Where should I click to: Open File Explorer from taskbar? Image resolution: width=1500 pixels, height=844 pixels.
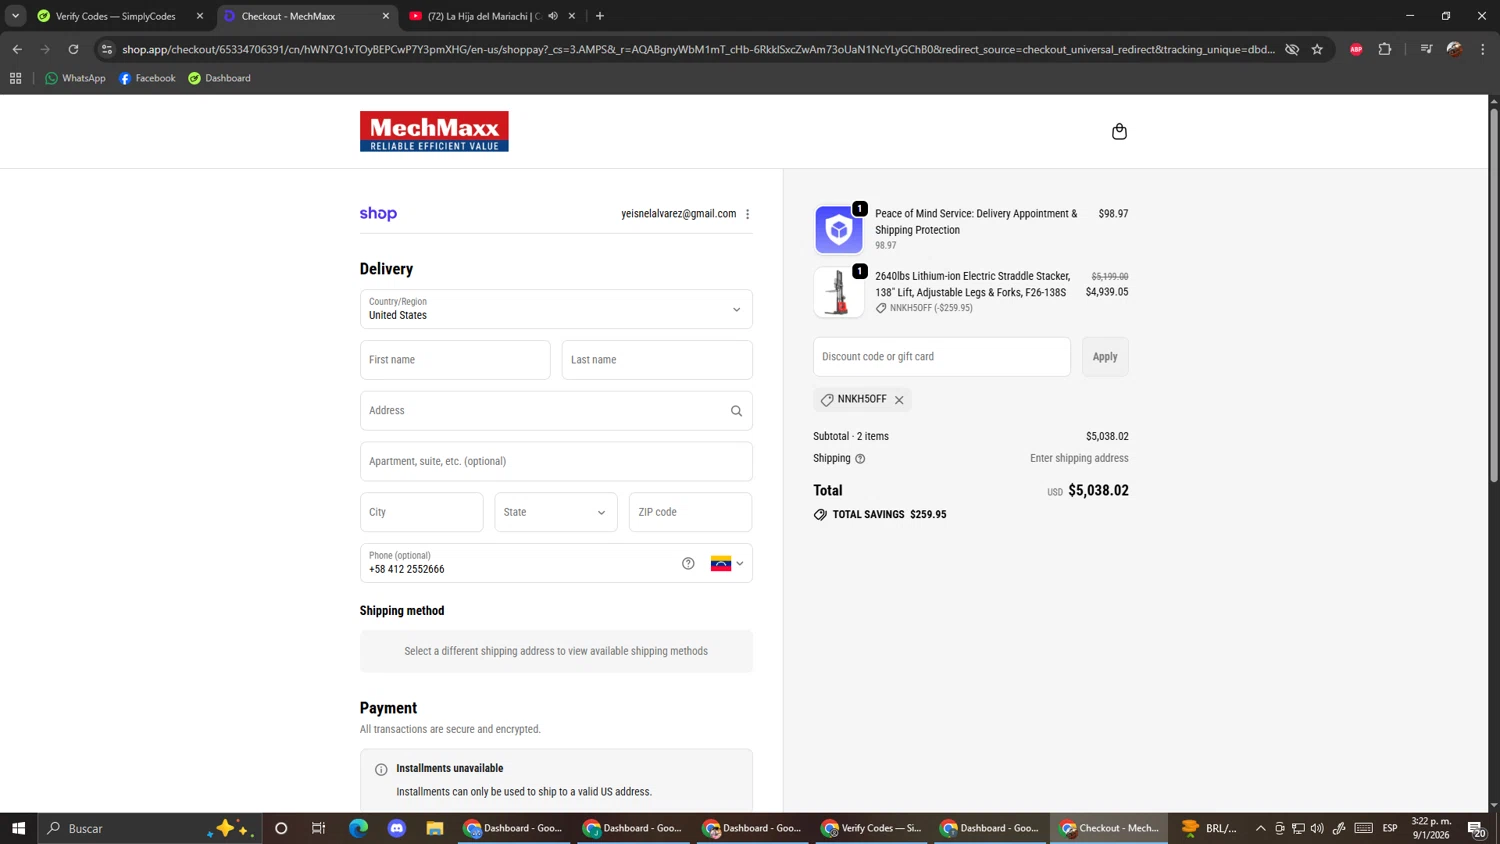click(x=435, y=828)
